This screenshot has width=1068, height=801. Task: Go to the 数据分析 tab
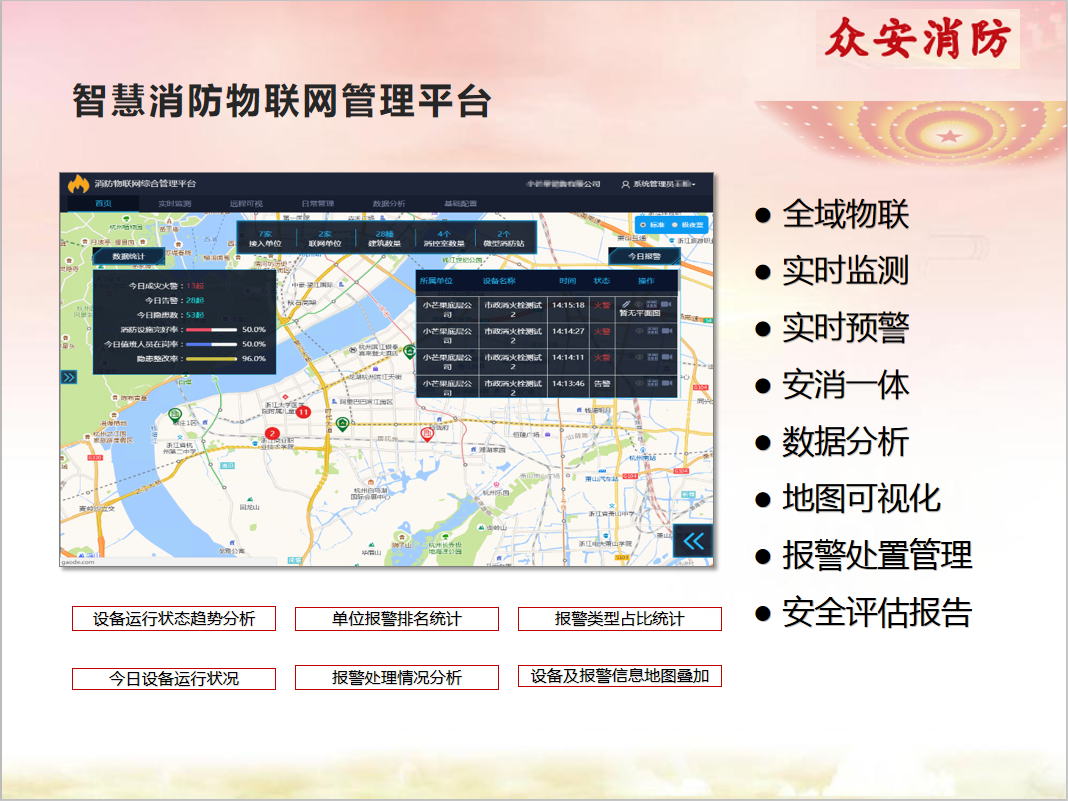click(x=390, y=204)
